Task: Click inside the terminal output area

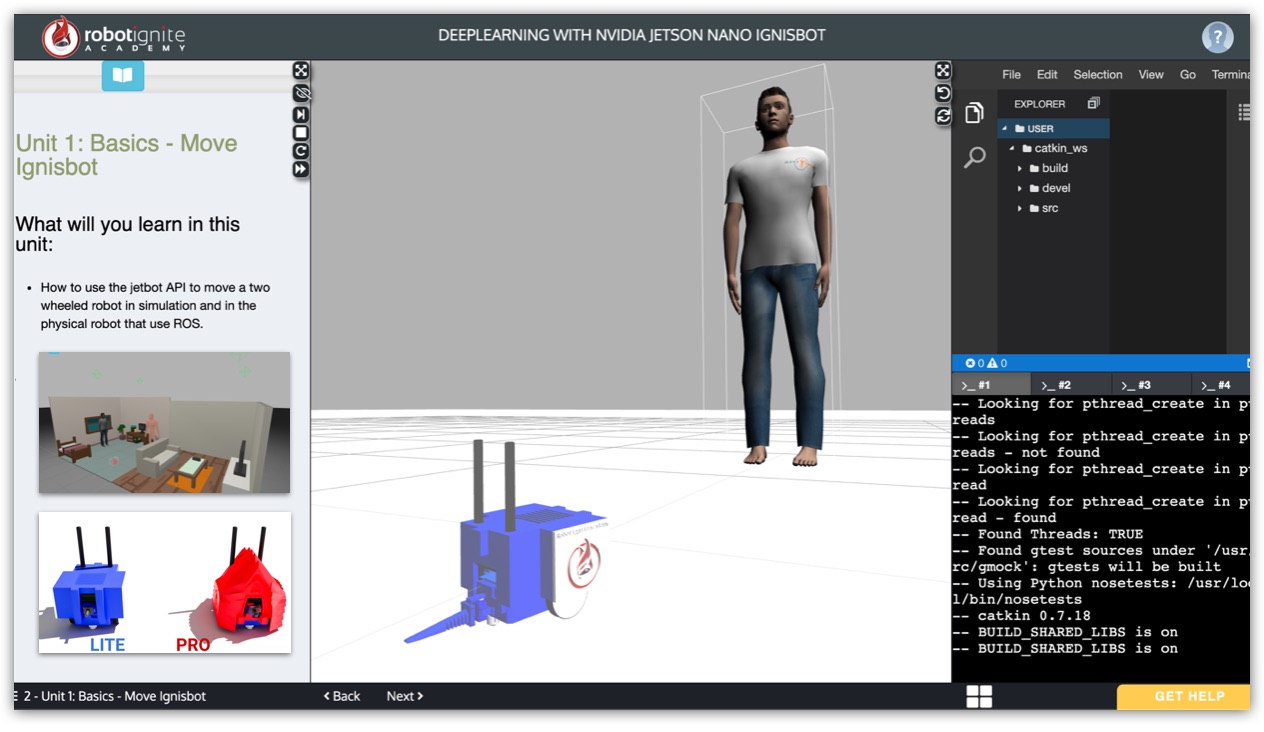Action: (x=1100, y=538)
